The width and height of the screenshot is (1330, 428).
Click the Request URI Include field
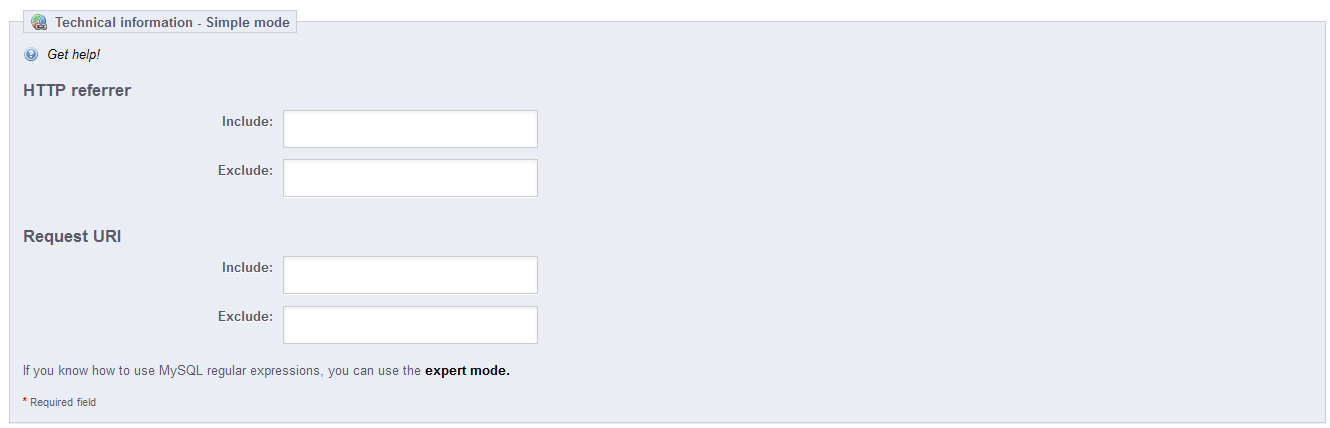410,275
